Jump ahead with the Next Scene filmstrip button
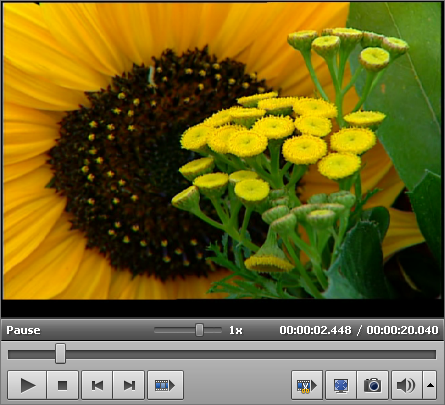 (165, 385)
